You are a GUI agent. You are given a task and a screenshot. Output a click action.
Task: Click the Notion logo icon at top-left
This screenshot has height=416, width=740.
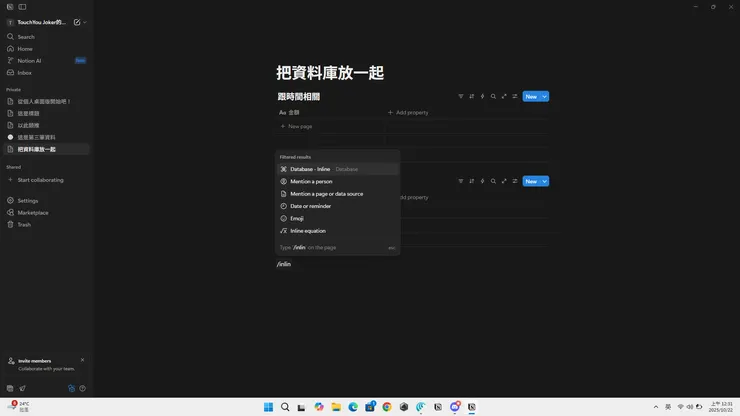point(10,7)
